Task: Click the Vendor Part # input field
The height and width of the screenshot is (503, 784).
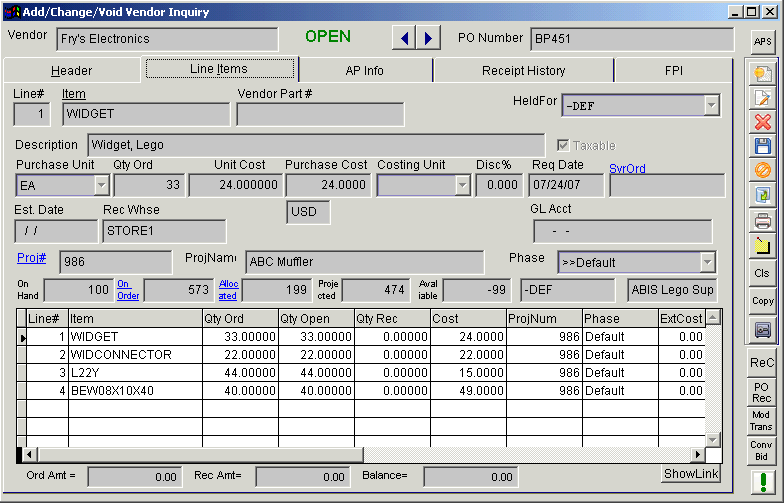Action: pos(320,114)
